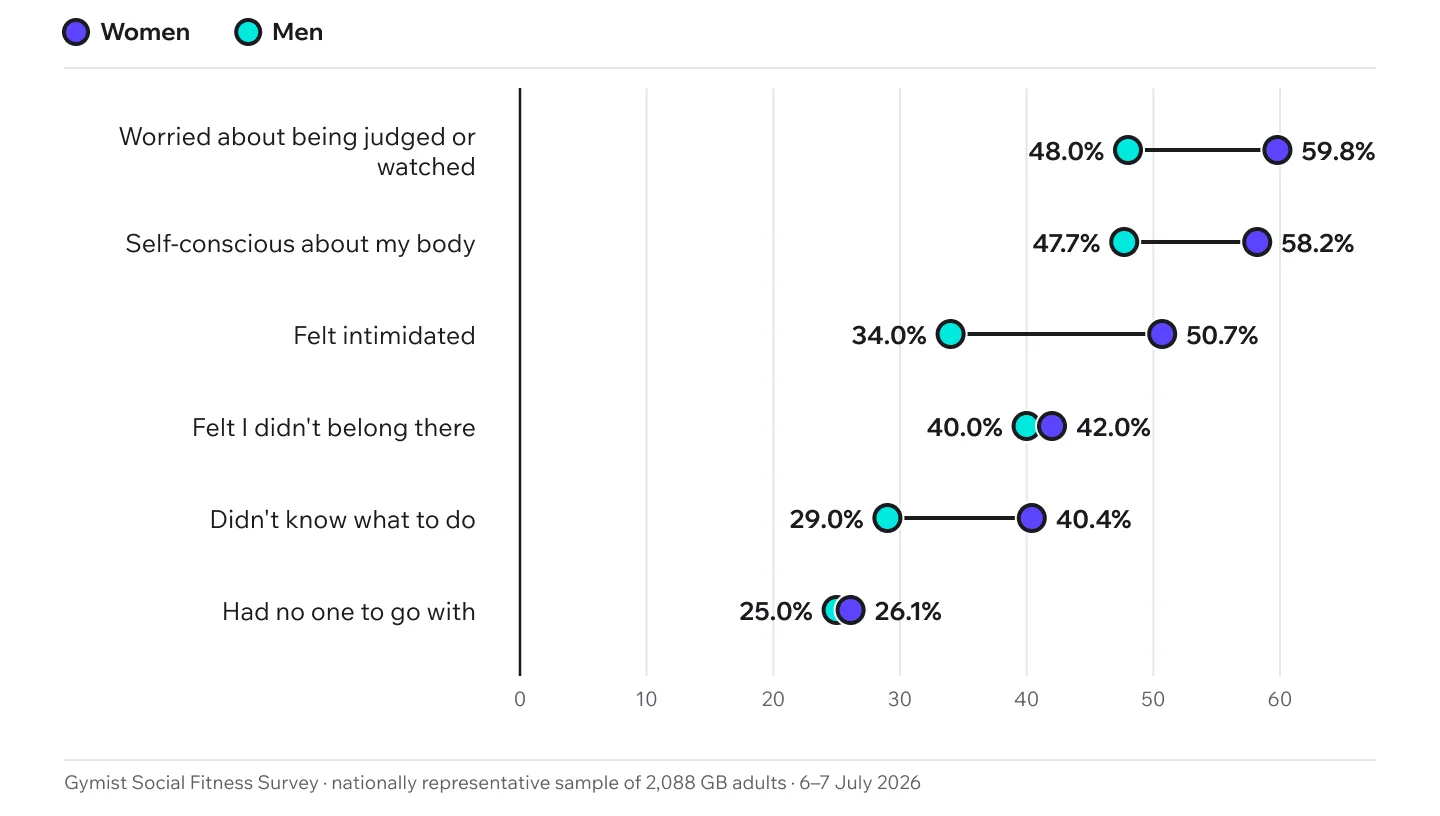Select the Men 48.0% data point
Screen dimensions: 1440x816
tap(1128, 150)
